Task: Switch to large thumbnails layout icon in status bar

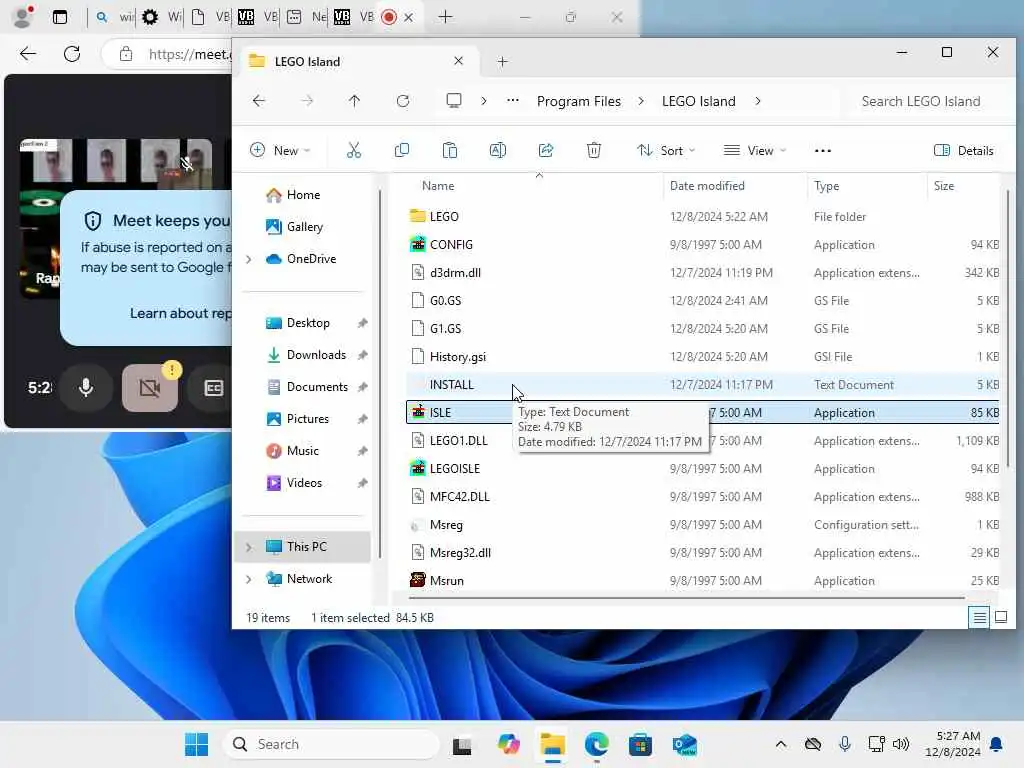Action: [1000, 617]
